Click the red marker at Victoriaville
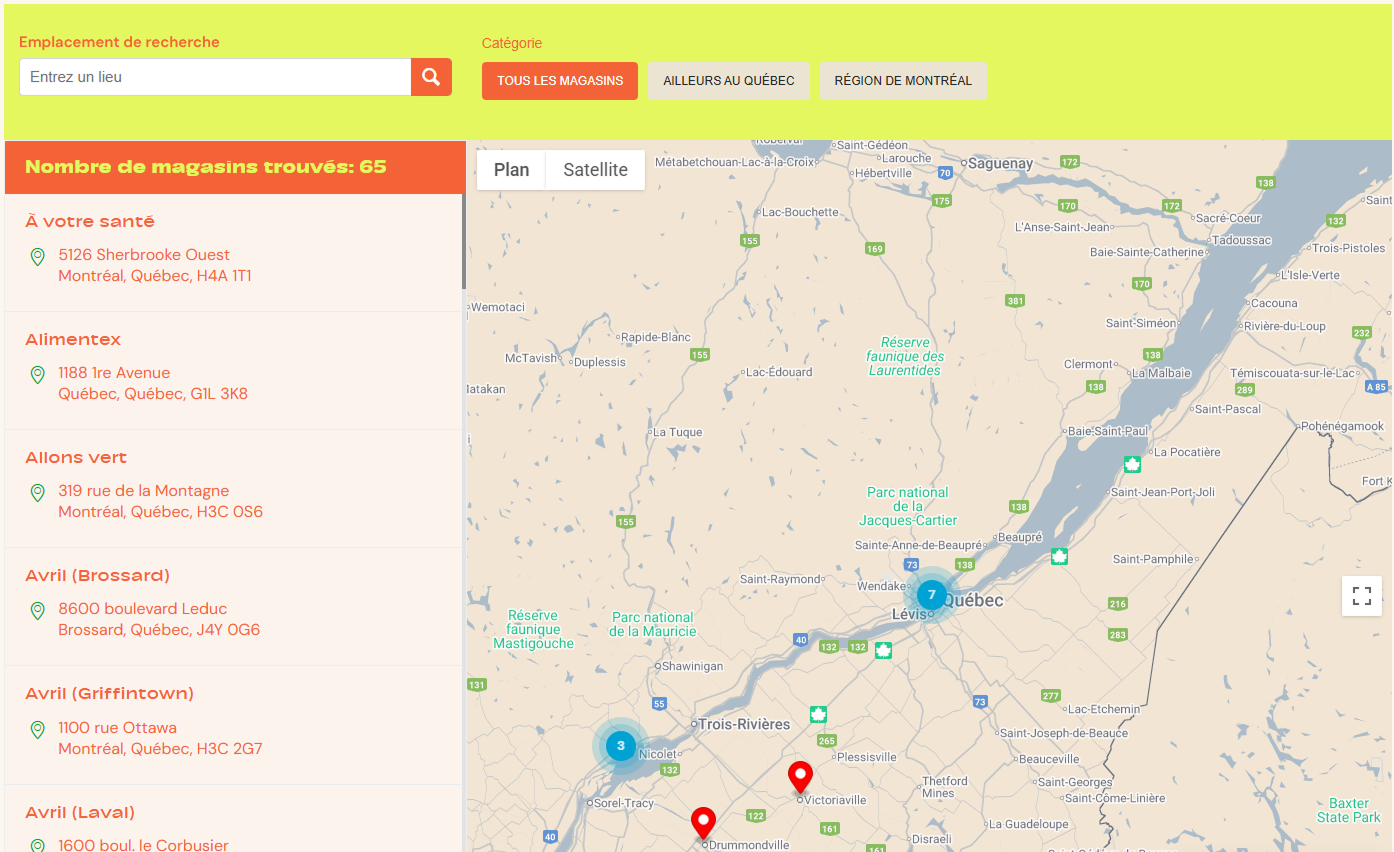The width and height of the screenshot is (1394, 852). tap(800, 777)
